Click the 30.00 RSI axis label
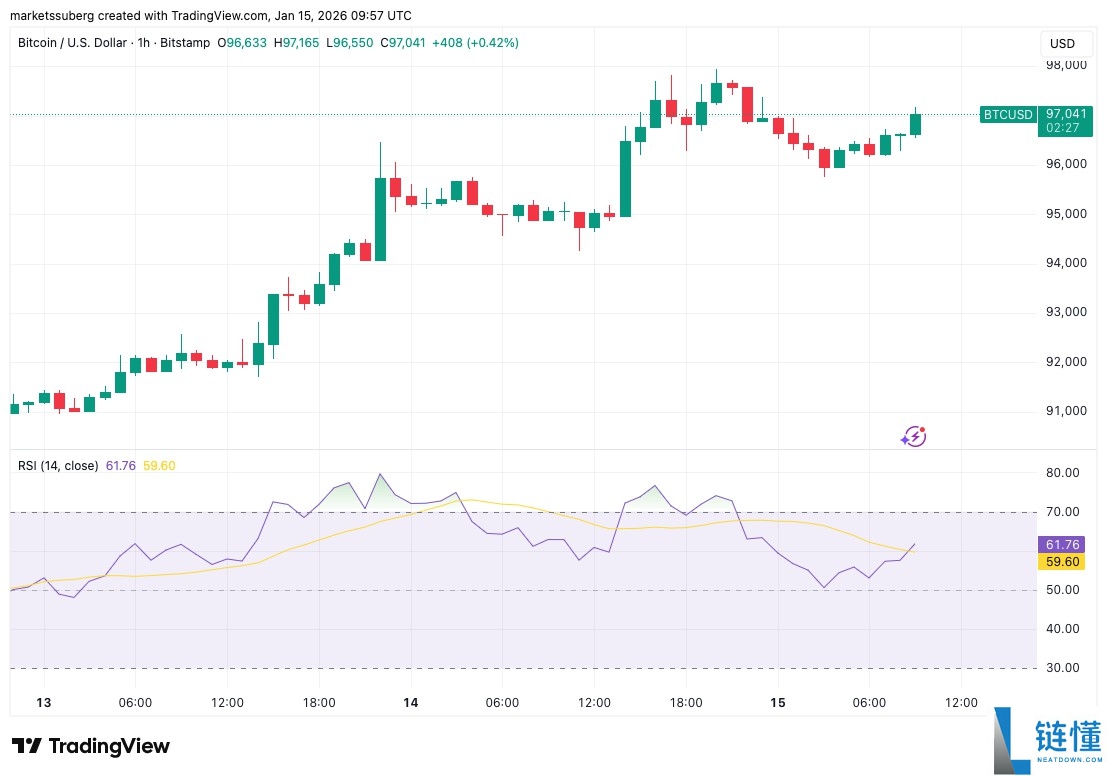This screenshot has height=776, width=1107. [x=1063, y=667]
